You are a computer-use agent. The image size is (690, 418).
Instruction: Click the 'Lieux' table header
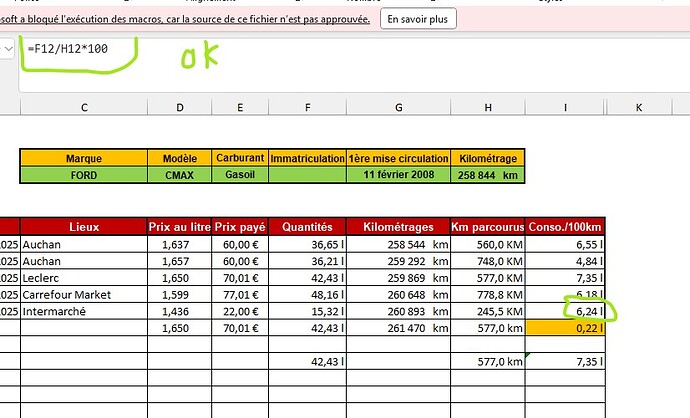point(84,227)
